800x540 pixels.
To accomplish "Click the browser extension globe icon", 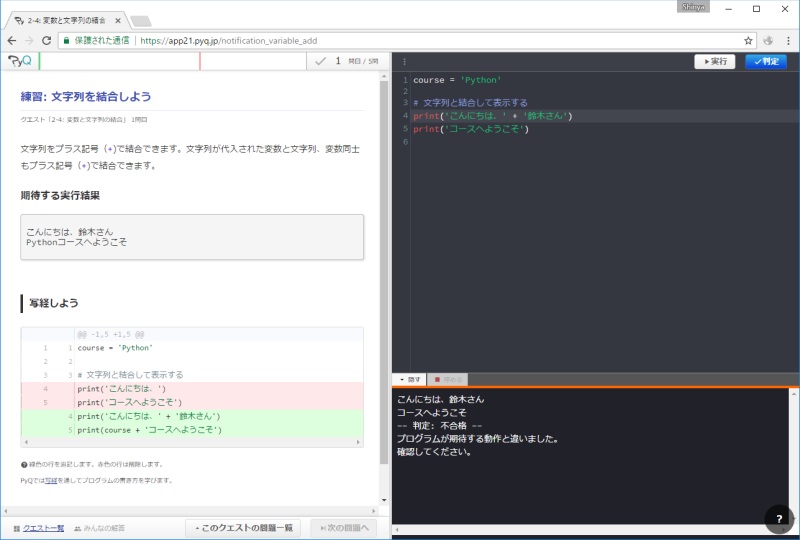I will pyautogui.click(x=768, y=41).
